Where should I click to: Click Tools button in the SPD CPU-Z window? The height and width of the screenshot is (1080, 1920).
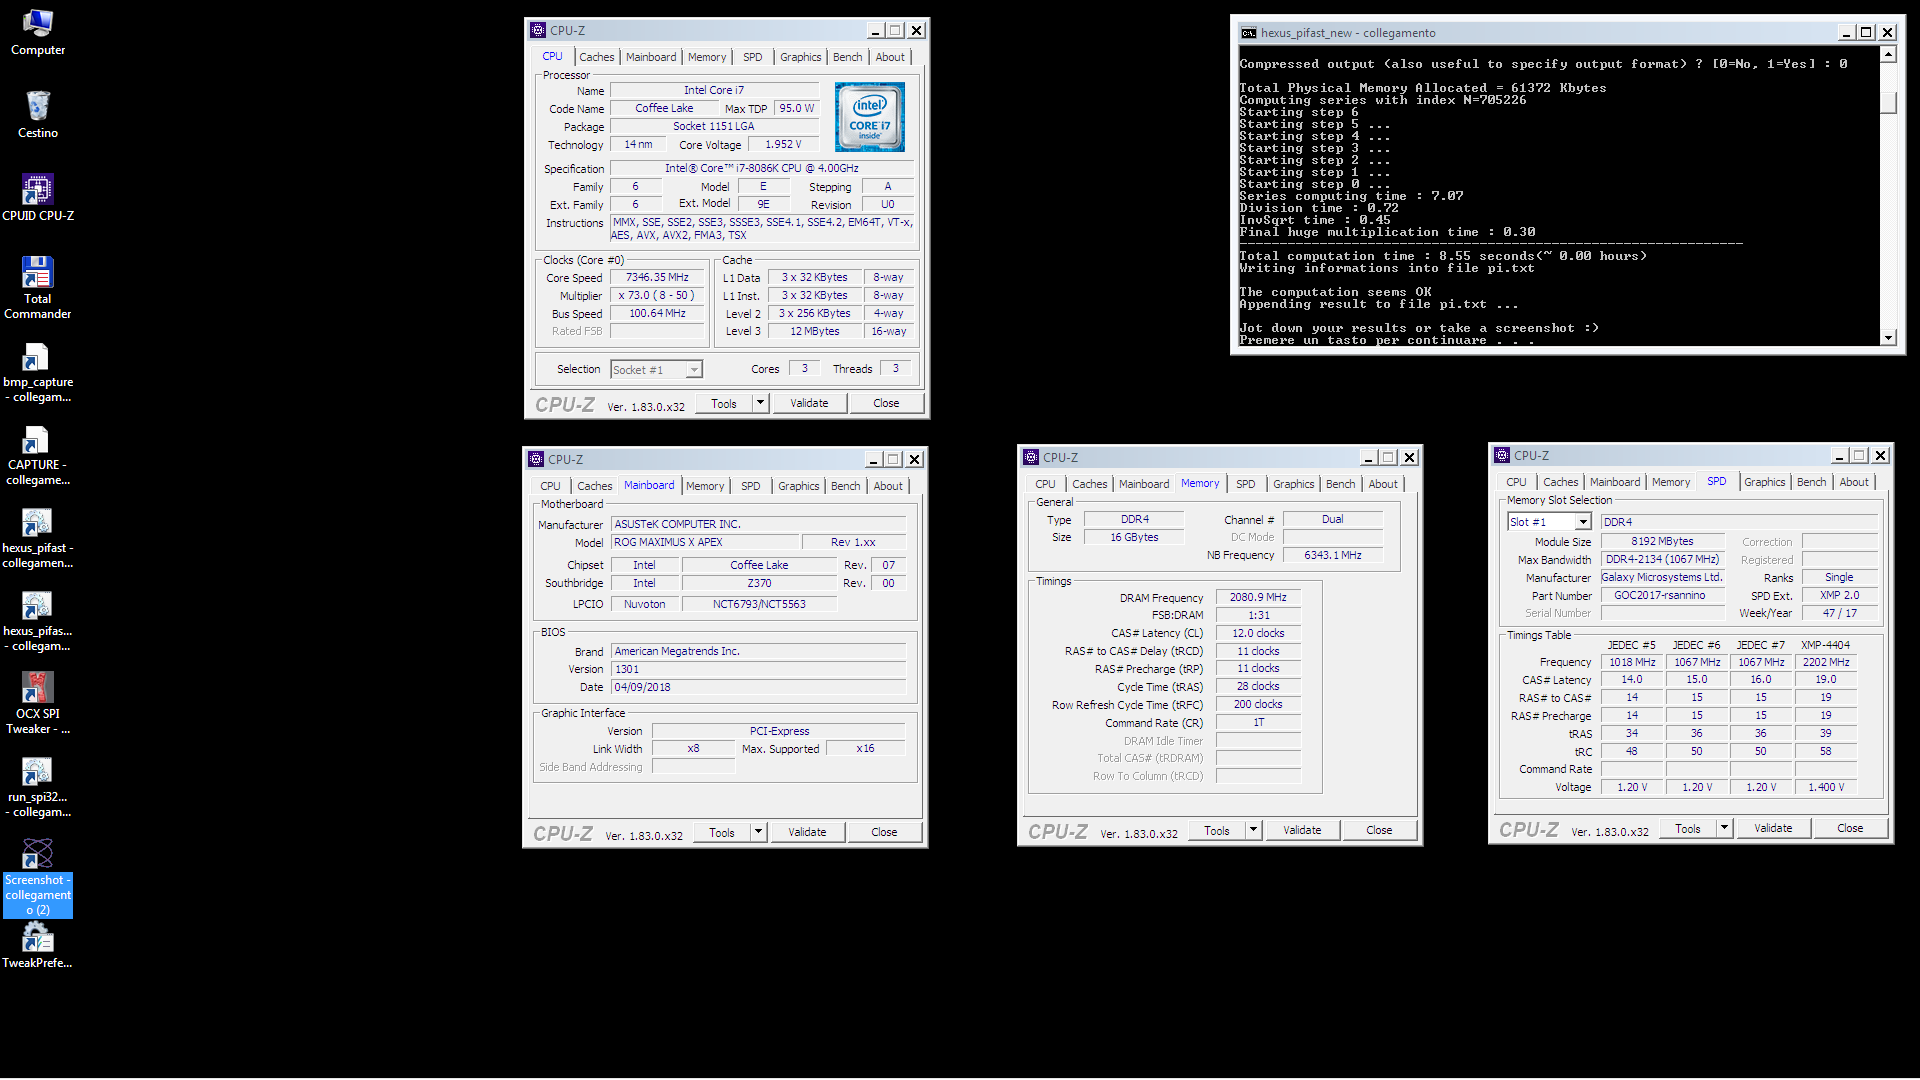pyautogui.click(x=1688, y=828)
